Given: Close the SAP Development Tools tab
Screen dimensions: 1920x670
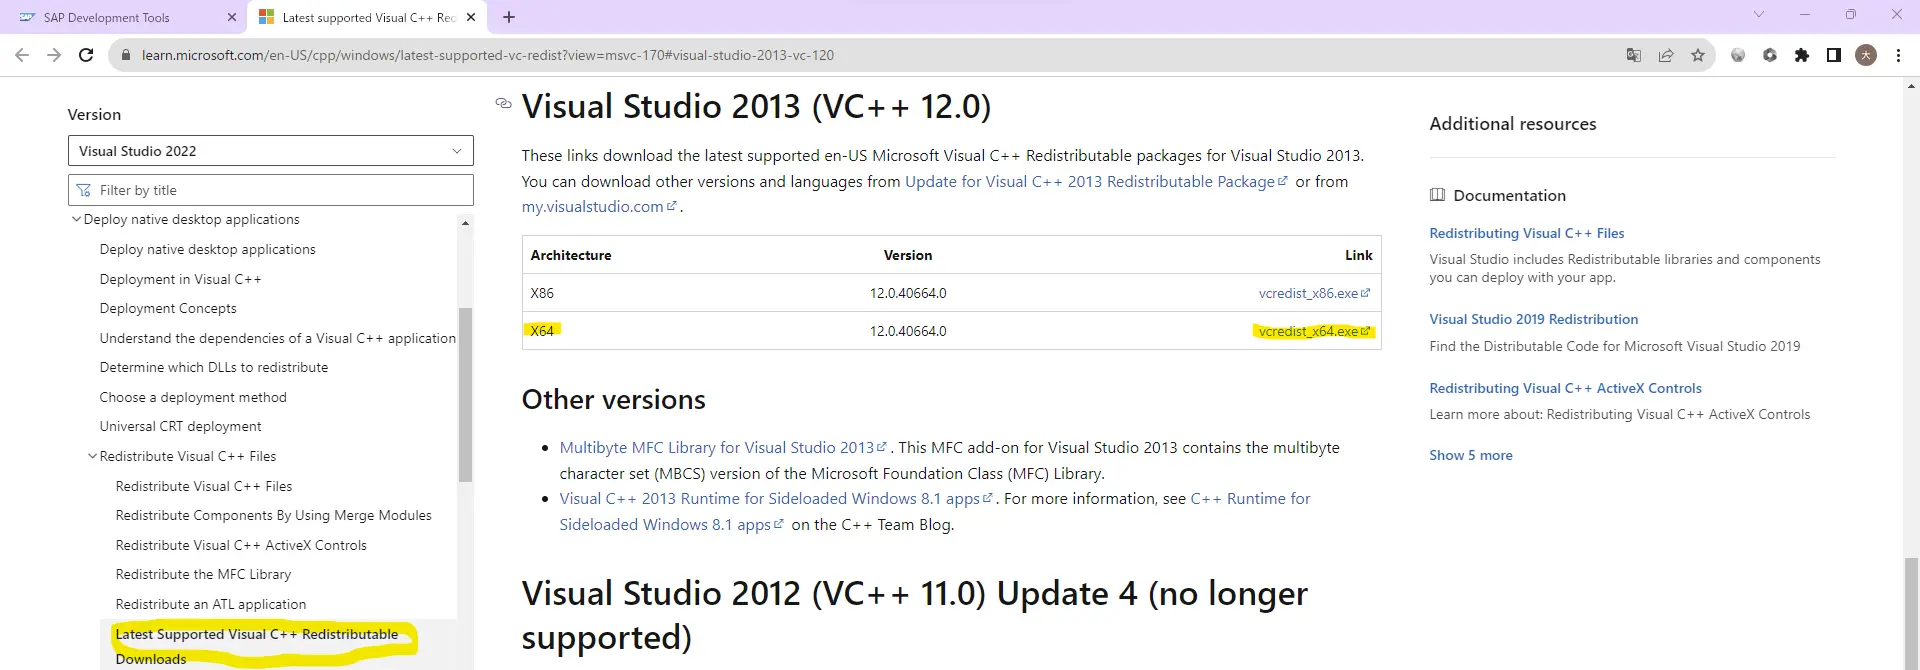Looking at the screenshot, I should [232, 17].
